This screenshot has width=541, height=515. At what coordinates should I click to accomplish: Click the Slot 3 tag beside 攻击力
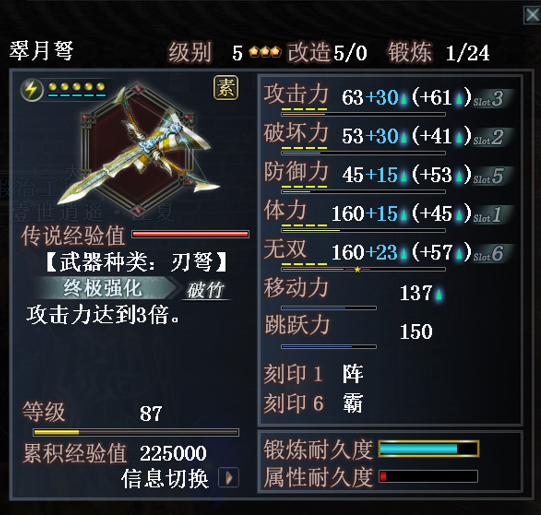pos(493,99)
